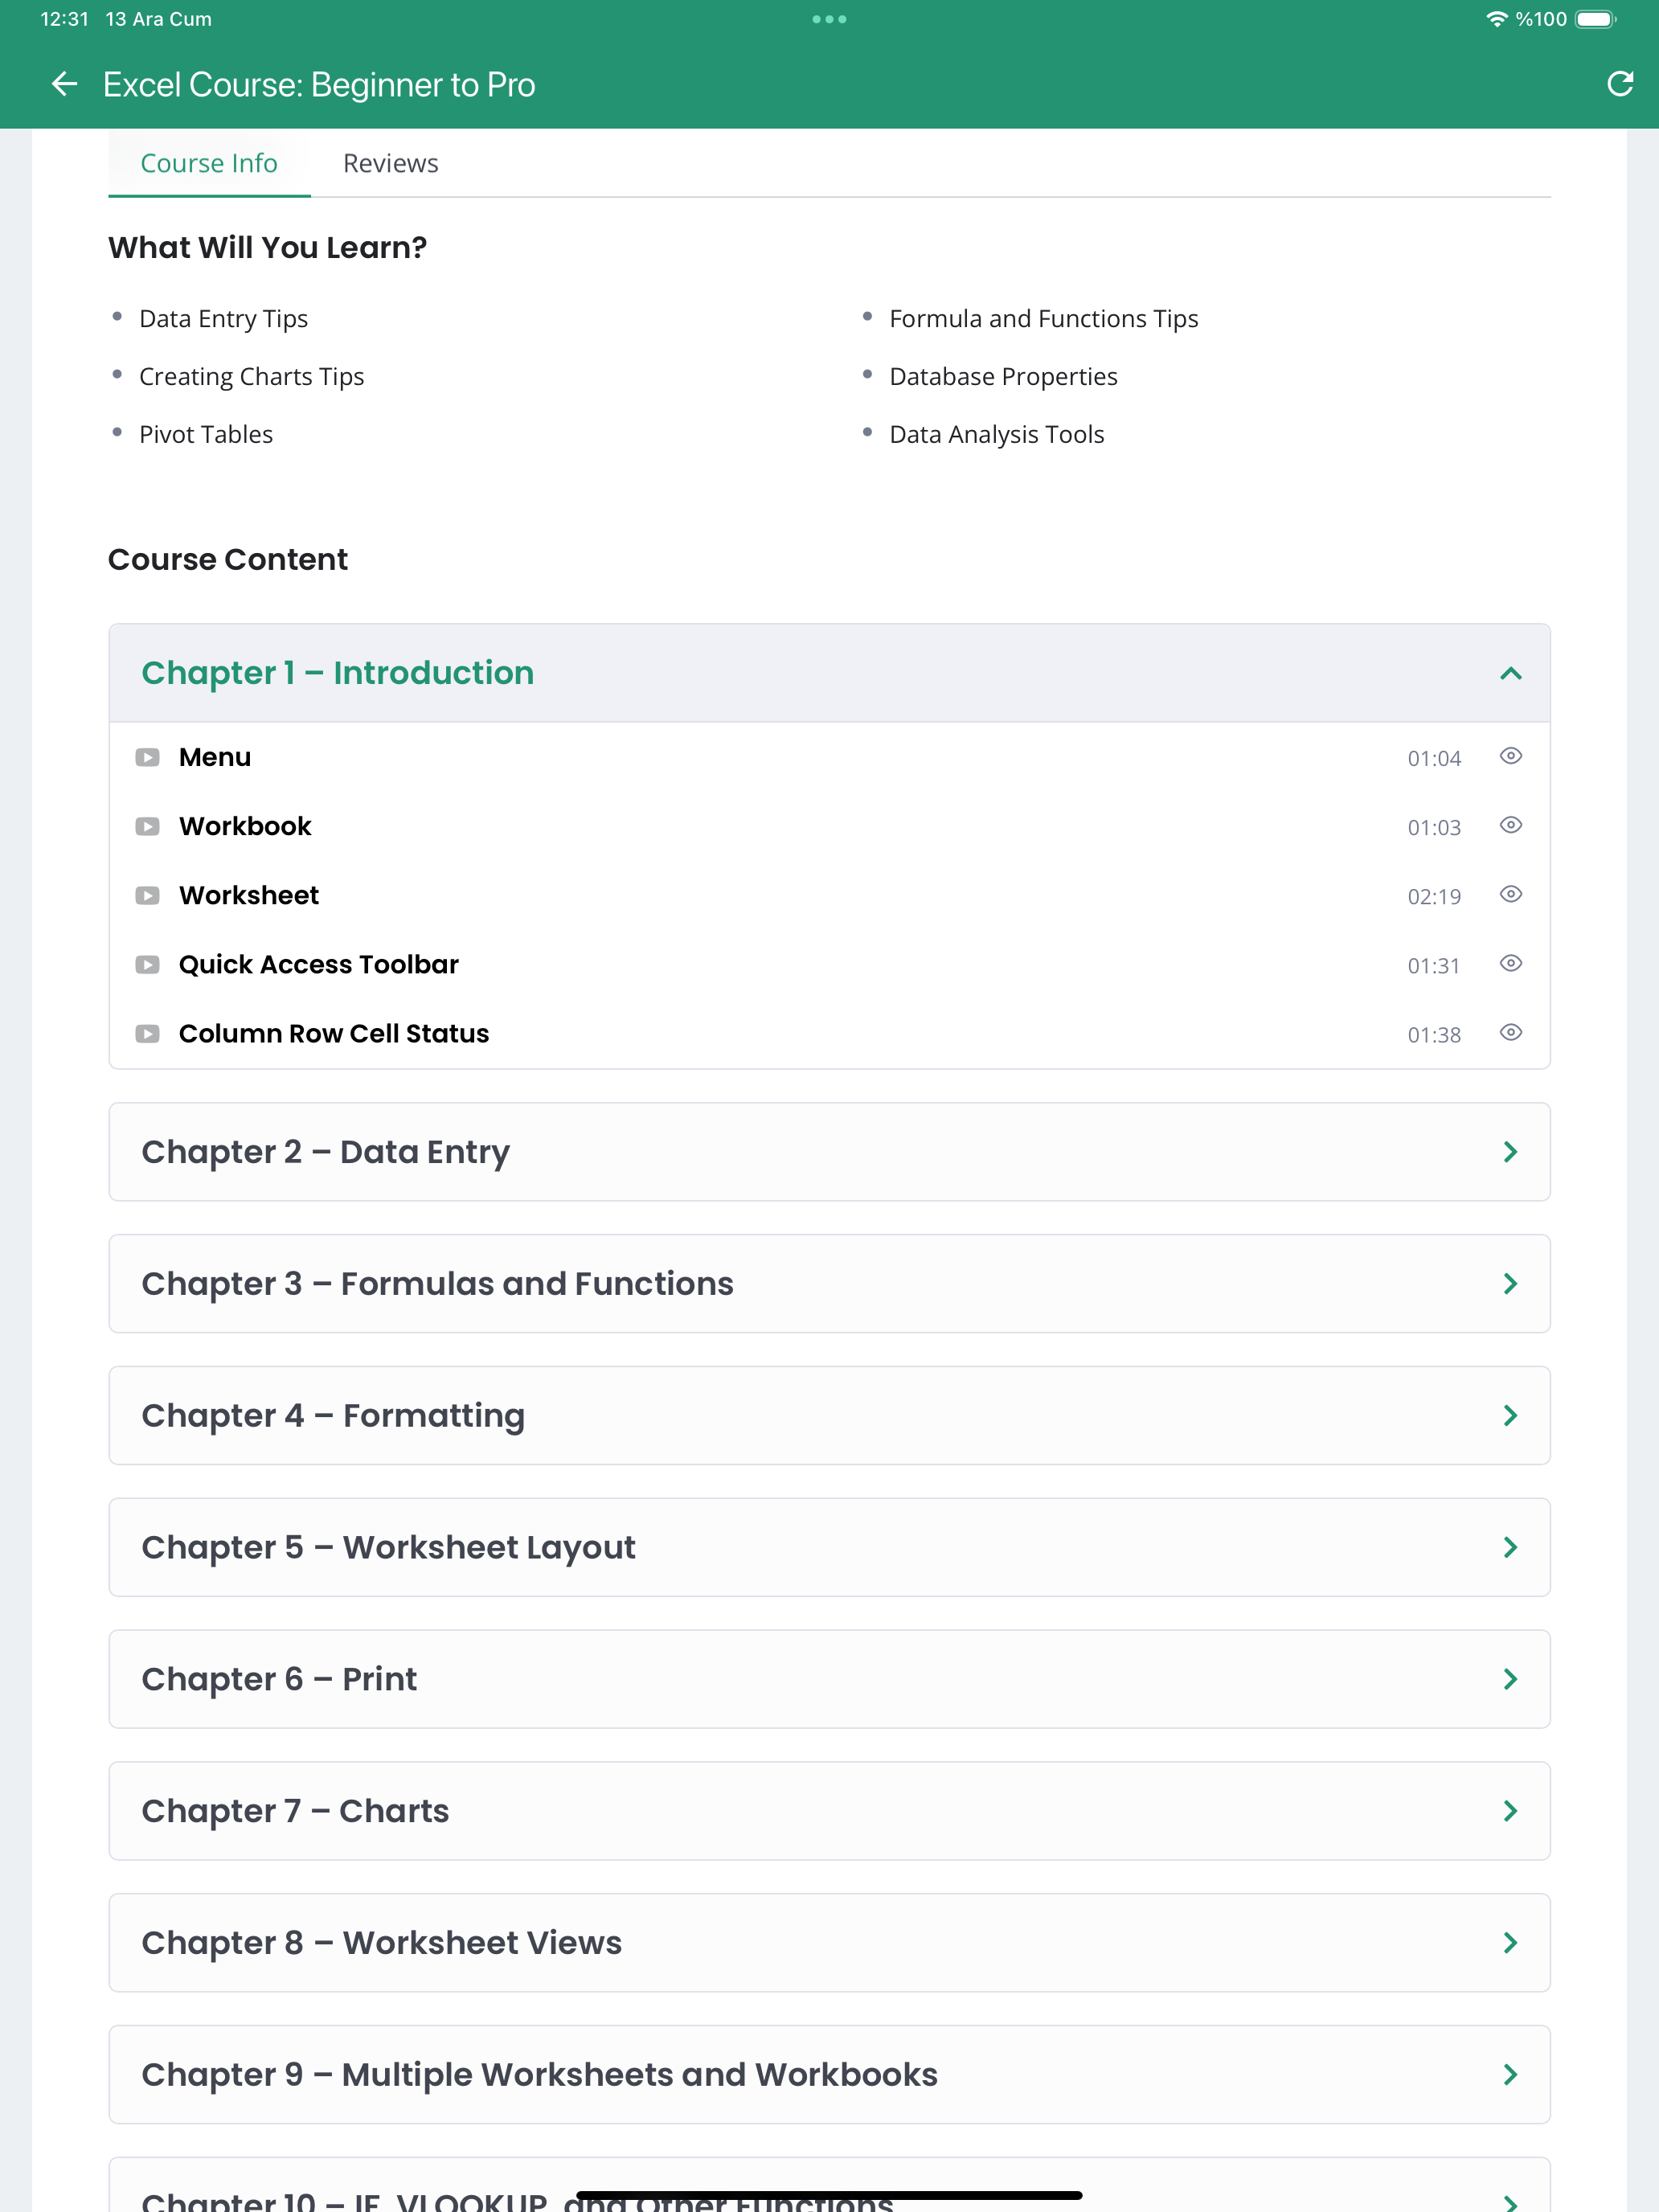Expand Chapter 2 – Data Entry
The image size is (1659, 2212).
click(x=829, y=1152)
